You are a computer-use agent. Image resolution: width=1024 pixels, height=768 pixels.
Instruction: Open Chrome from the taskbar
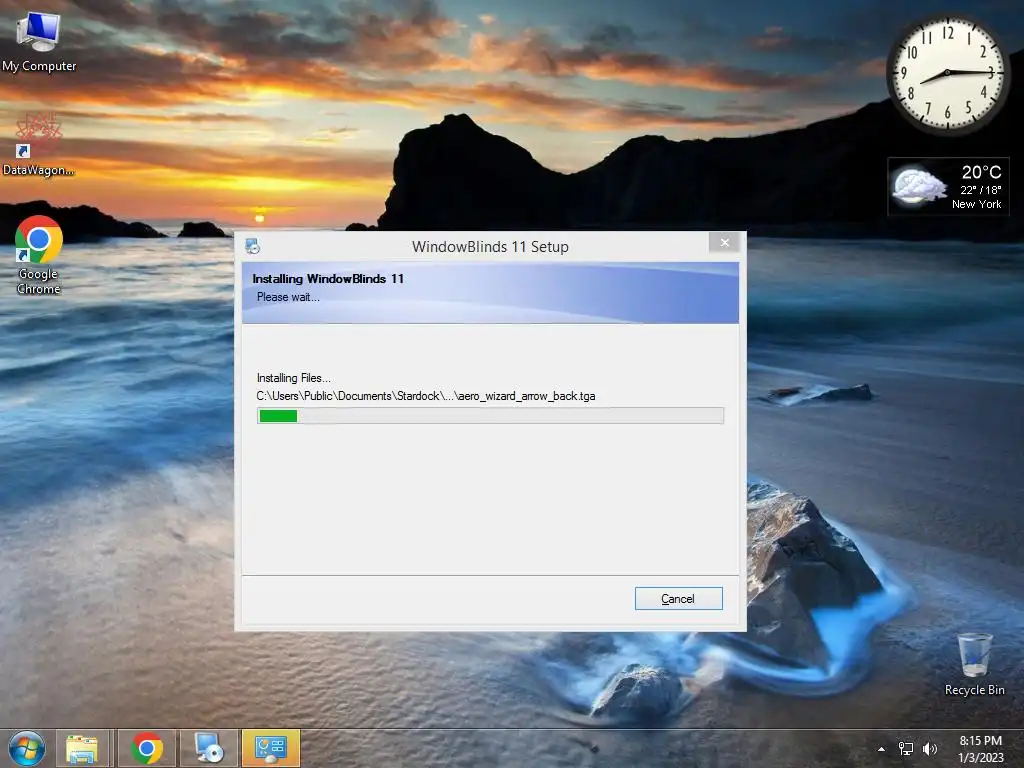[147, 748]
